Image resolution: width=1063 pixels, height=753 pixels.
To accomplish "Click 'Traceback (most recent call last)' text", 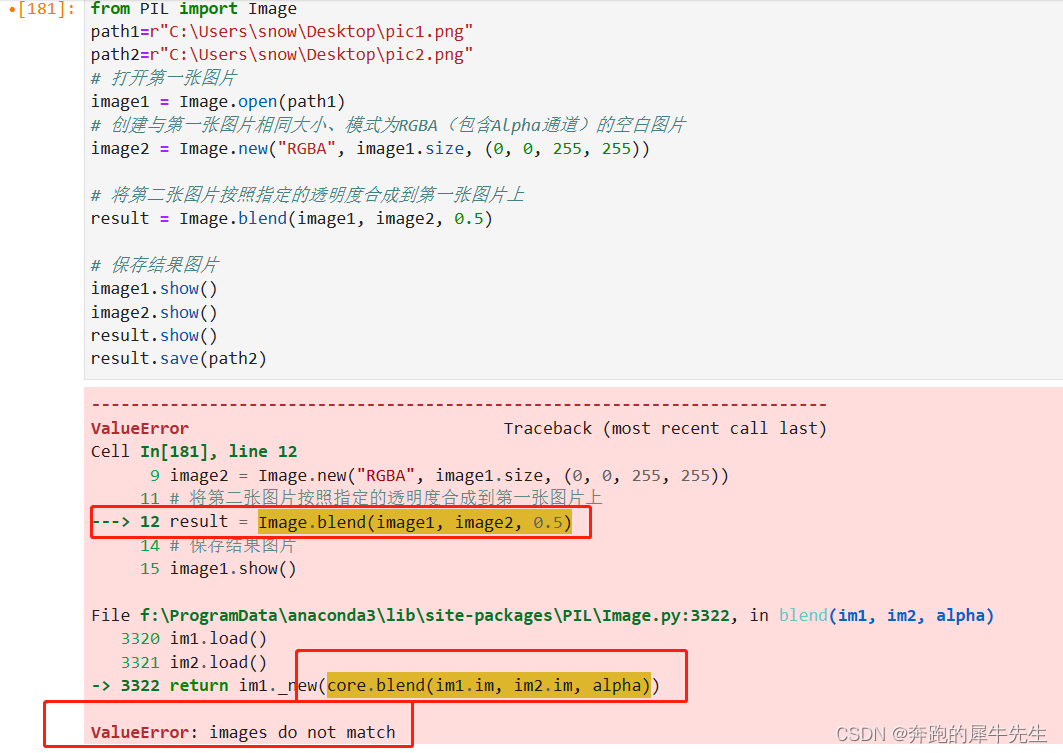I will click(665, 428).
